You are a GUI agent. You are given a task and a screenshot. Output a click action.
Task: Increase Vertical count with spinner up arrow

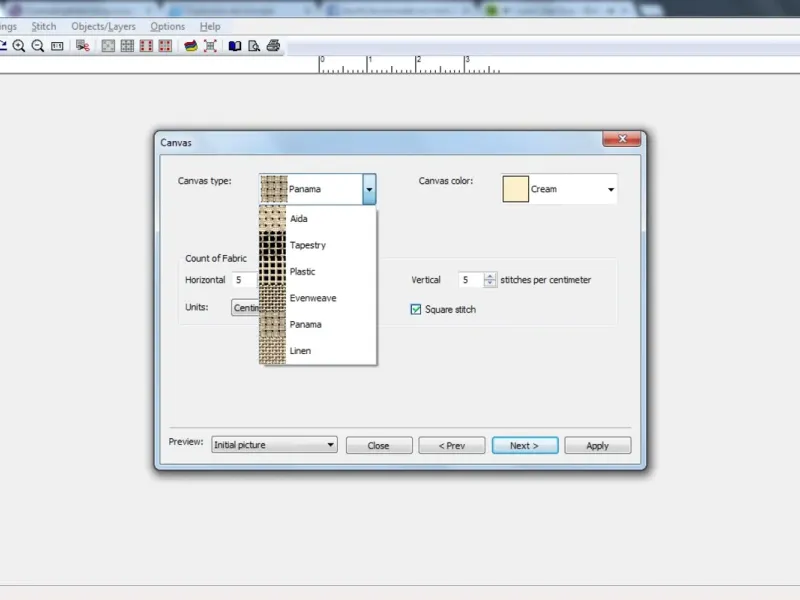coord(490,276)
